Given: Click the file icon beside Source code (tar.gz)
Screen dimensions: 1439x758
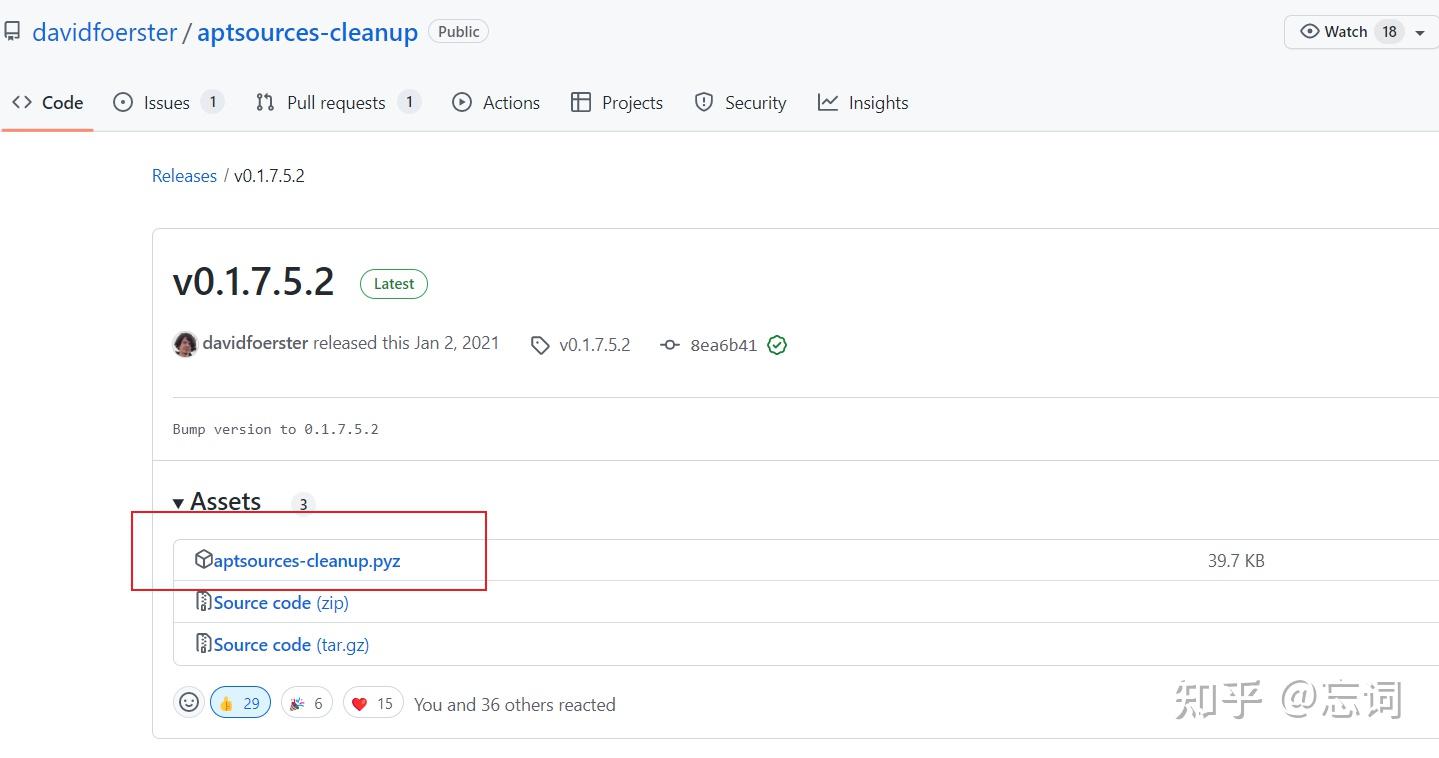Looking at the screenshot, I should [203, 644].
